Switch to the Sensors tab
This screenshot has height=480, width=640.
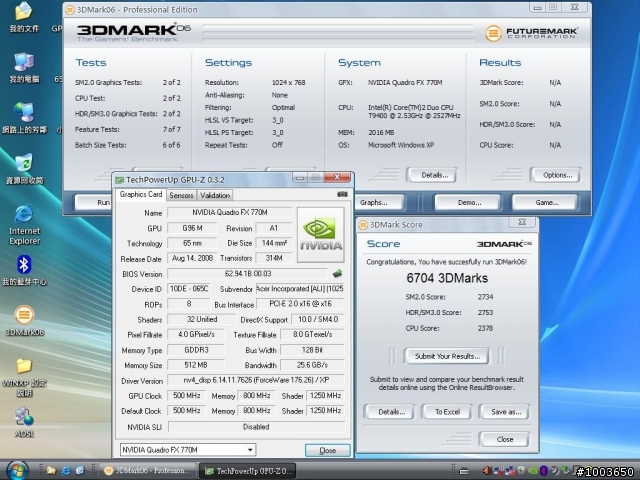tap(181, 196)
